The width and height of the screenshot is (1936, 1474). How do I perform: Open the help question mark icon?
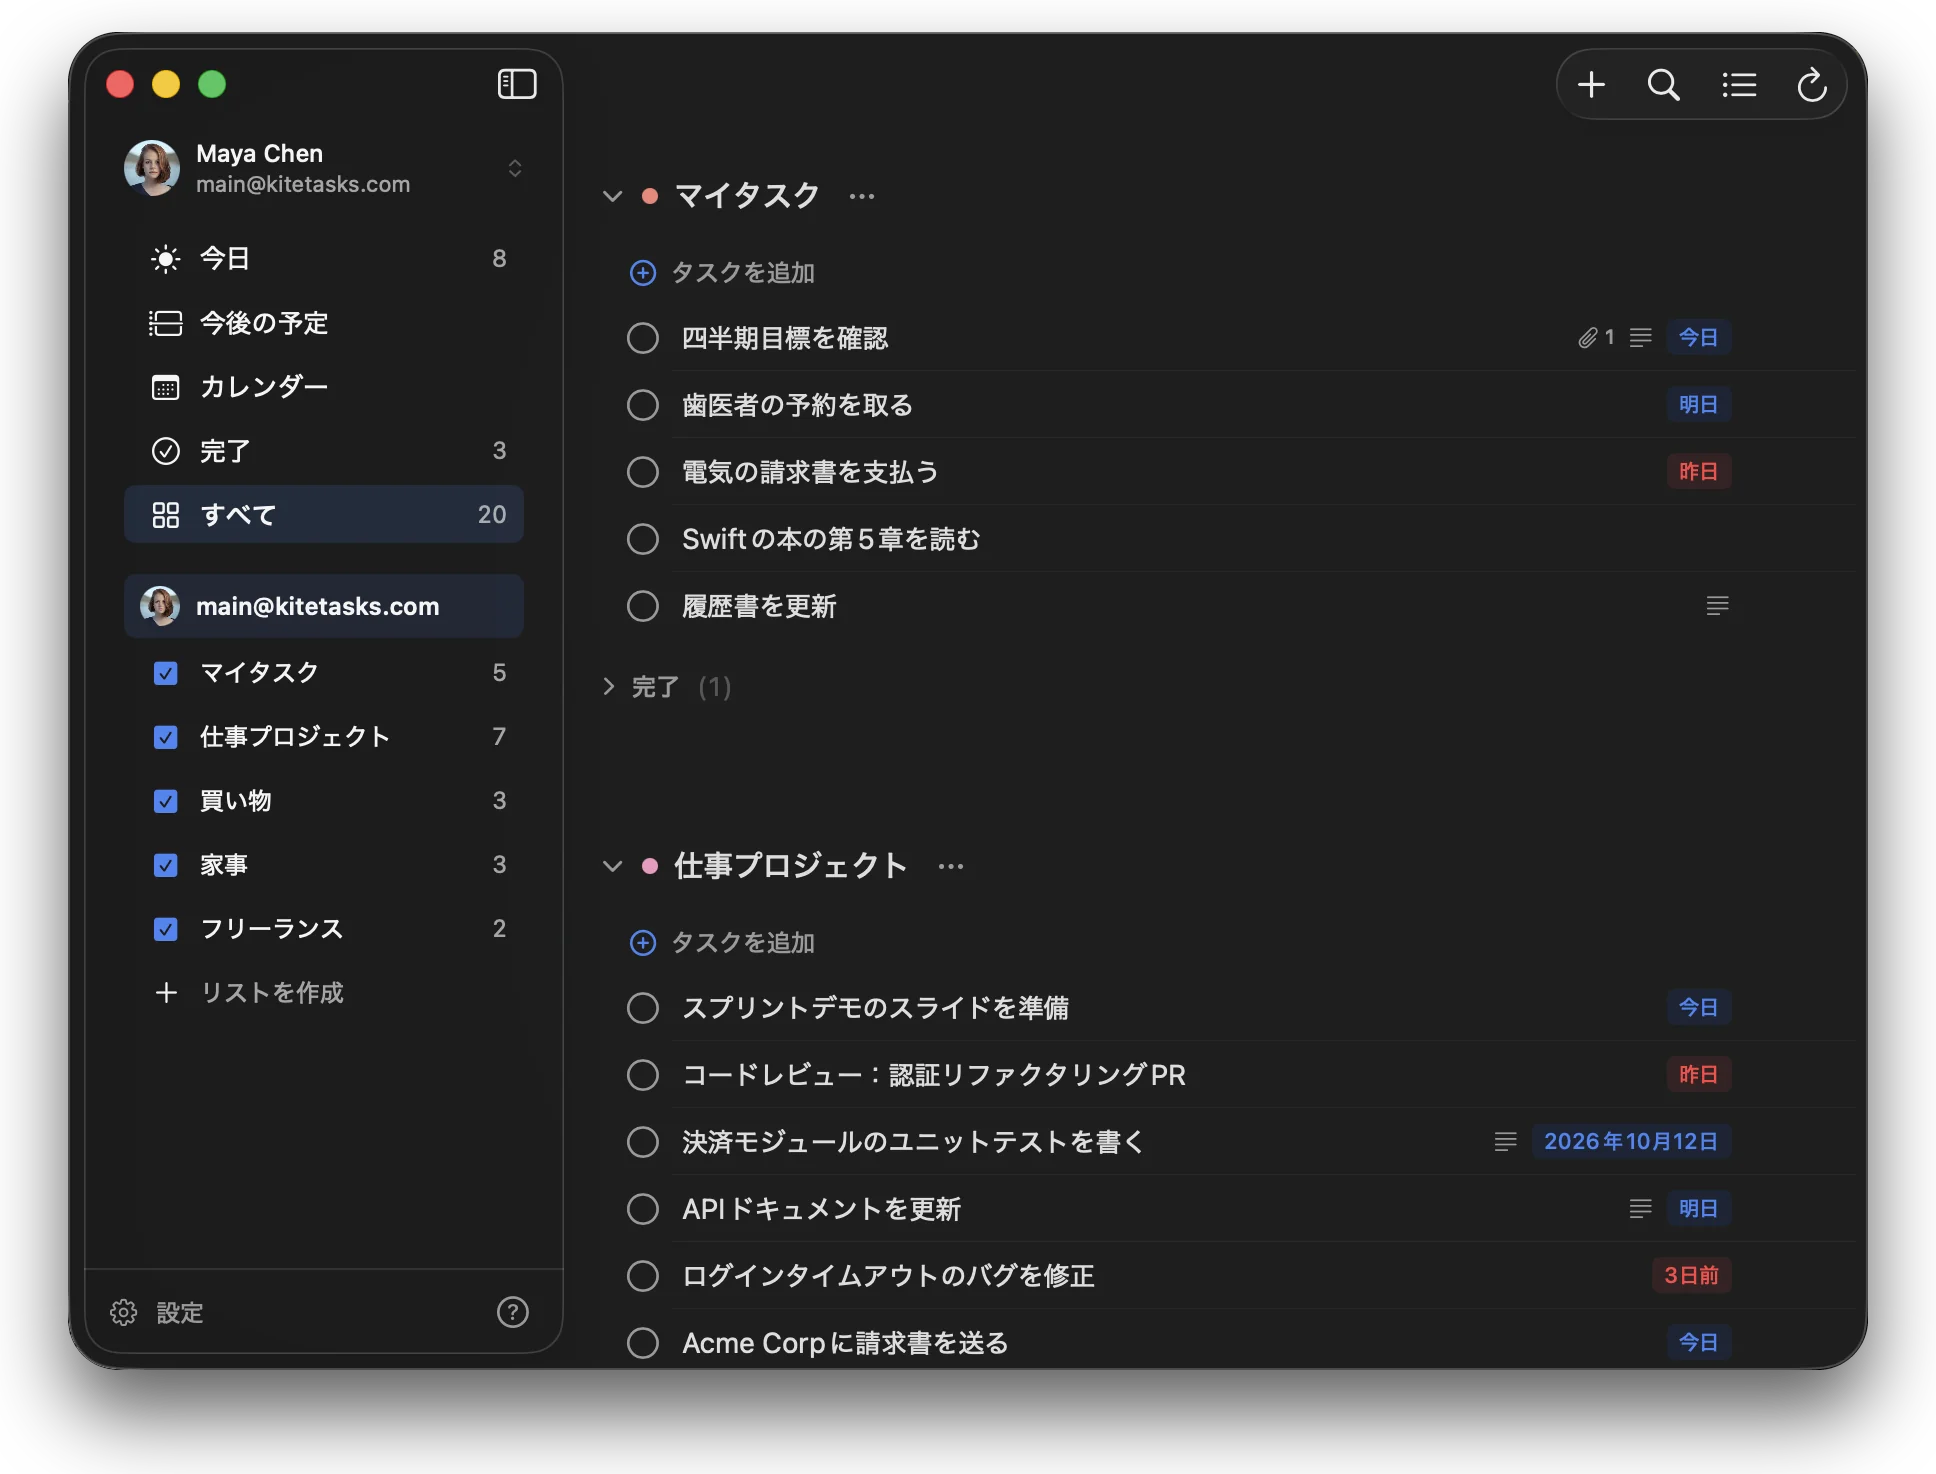(513, 1312)
